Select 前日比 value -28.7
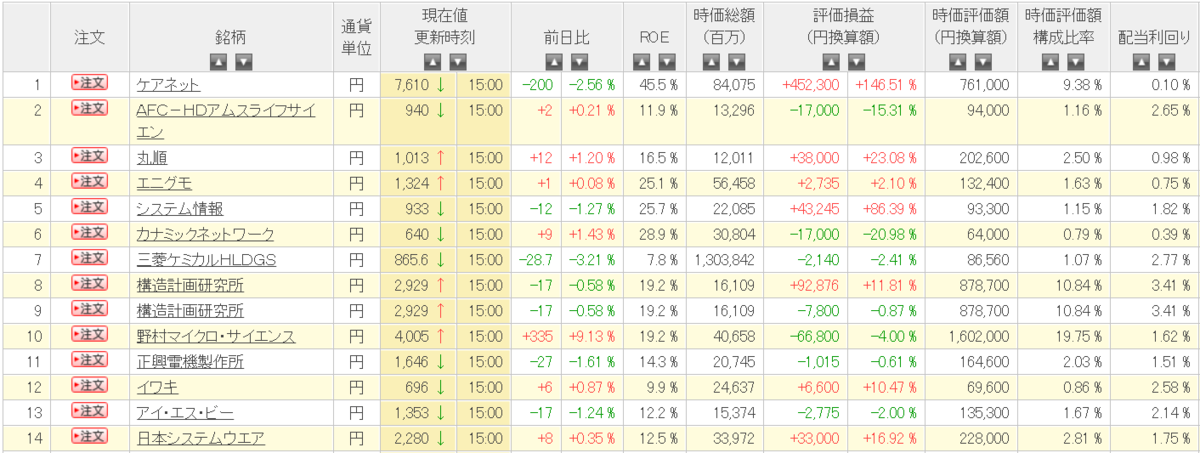 coord(536,259)
